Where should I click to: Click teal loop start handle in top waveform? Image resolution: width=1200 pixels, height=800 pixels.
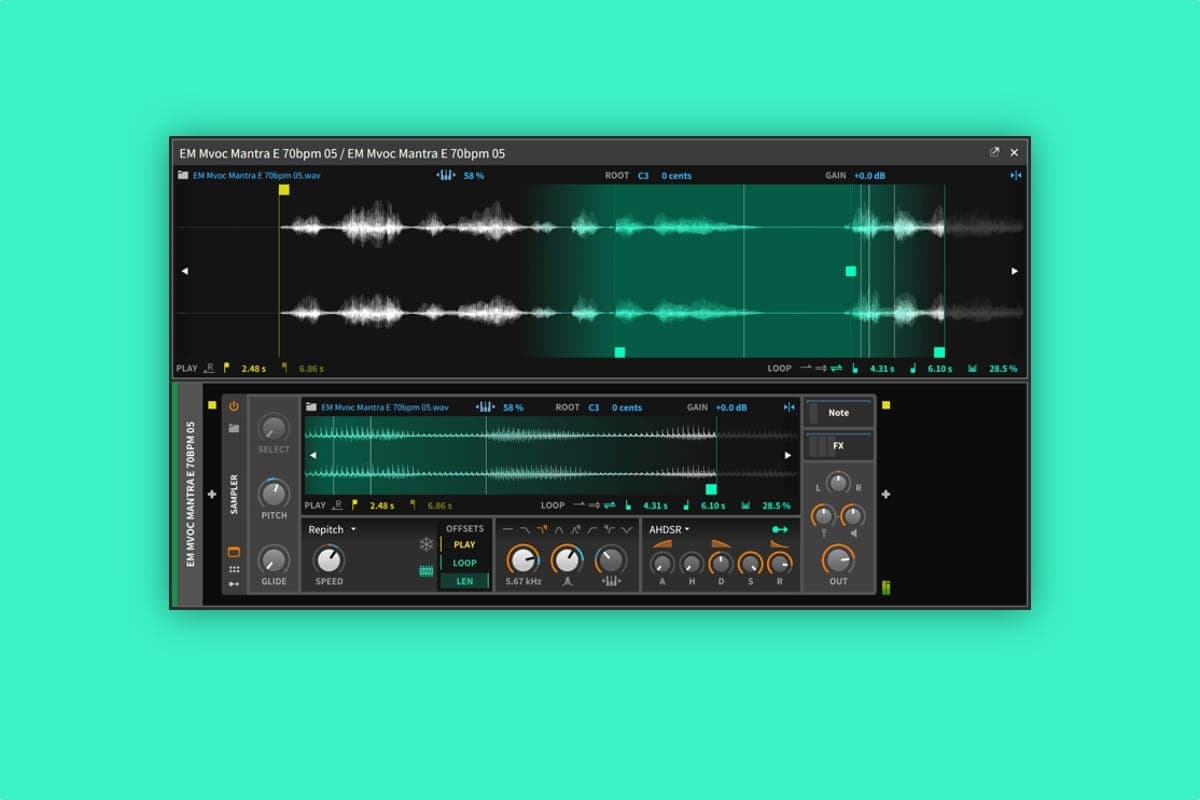(620, 352)
